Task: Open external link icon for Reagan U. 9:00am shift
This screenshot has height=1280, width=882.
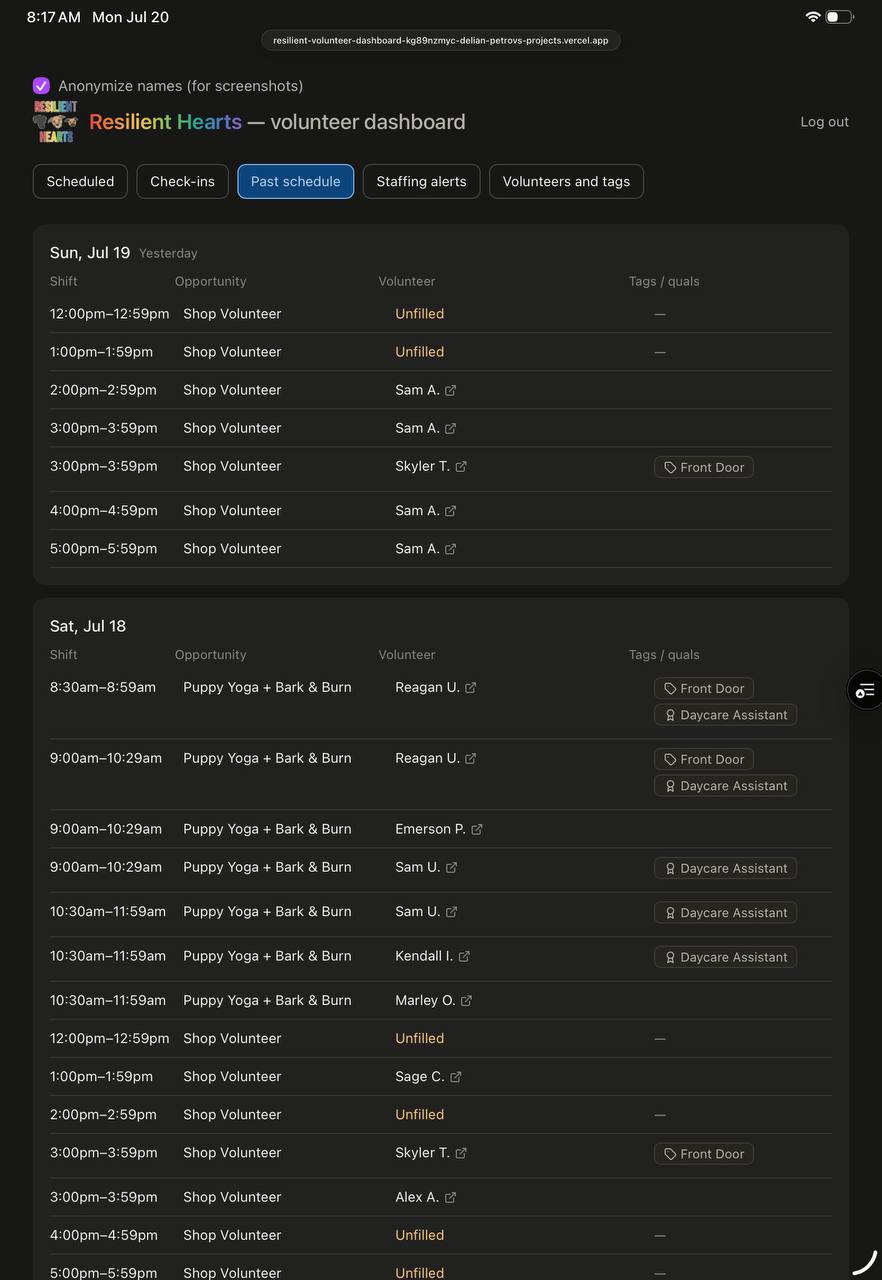Action: (x=470, y=758)
